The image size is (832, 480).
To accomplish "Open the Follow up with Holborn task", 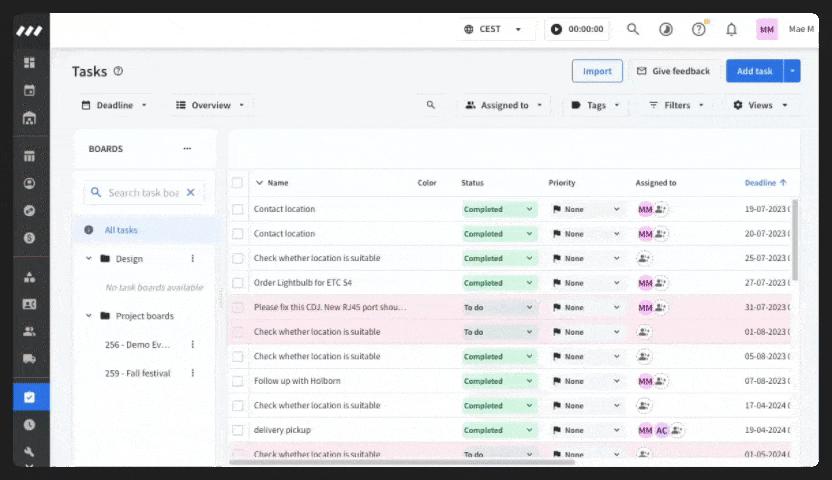I will tap(297, 381).
